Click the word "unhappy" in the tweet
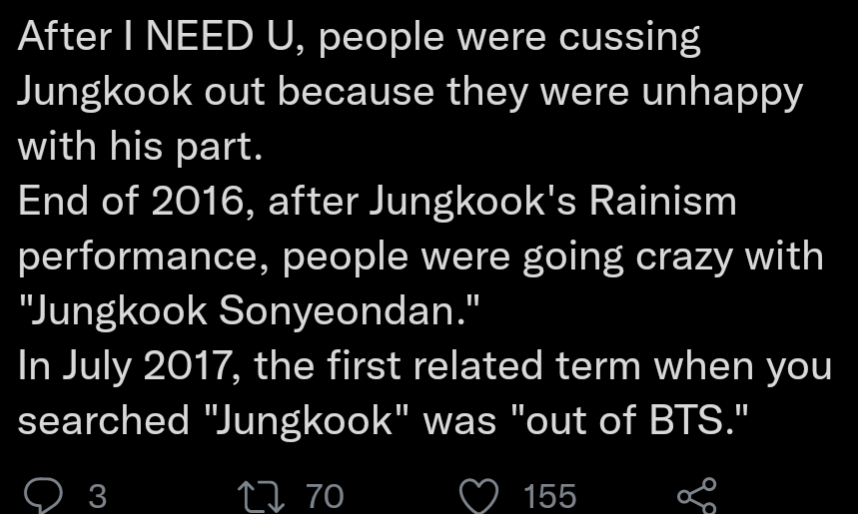858x514 pixels. click(720, 93)
